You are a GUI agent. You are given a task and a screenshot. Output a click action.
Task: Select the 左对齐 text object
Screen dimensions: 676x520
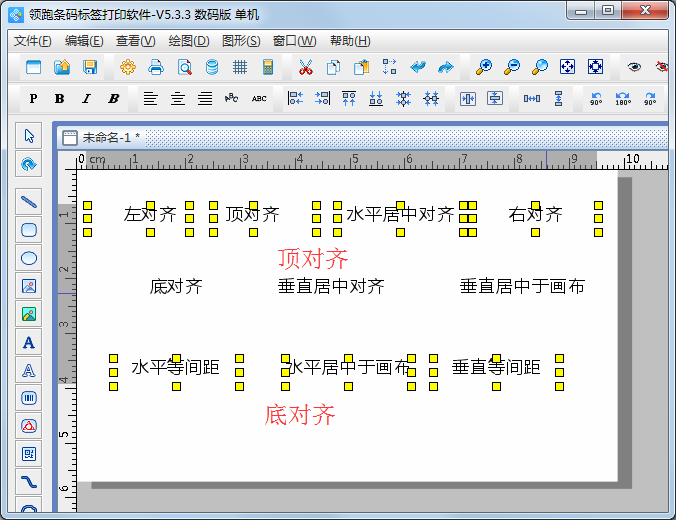[150, 214]
